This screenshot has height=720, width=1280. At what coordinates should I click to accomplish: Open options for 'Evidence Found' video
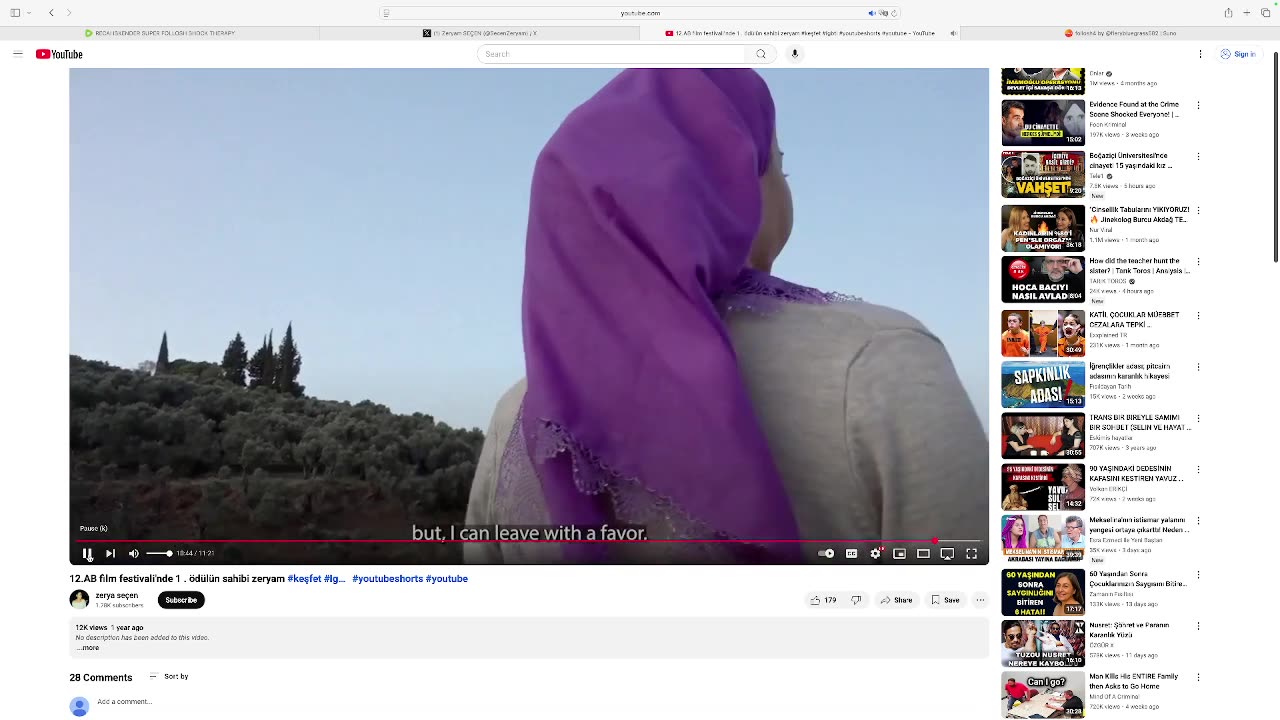click(x=1198, y=105)
